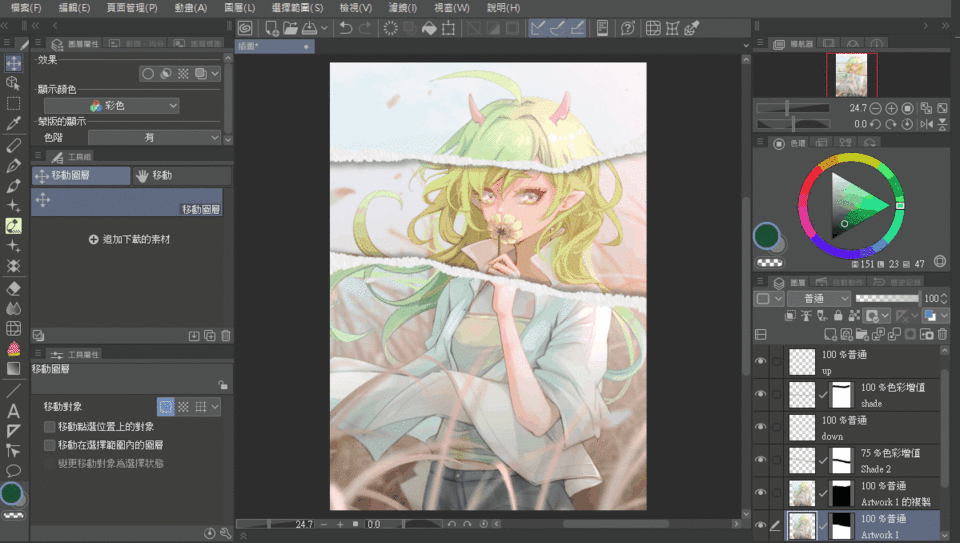Select the 移動圖層 sub tool group tab
This screenshot has height=543, width=960.
[x=81, y=176]
